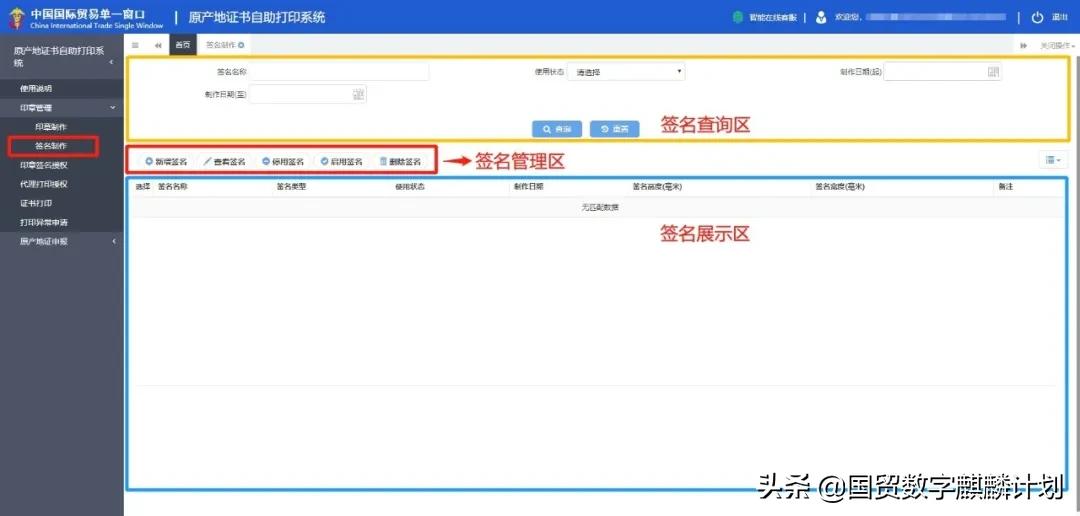Select the 签名制作 tab
Image resolution: width=1080 pixels, height=516 pixels.
point(220,45)
